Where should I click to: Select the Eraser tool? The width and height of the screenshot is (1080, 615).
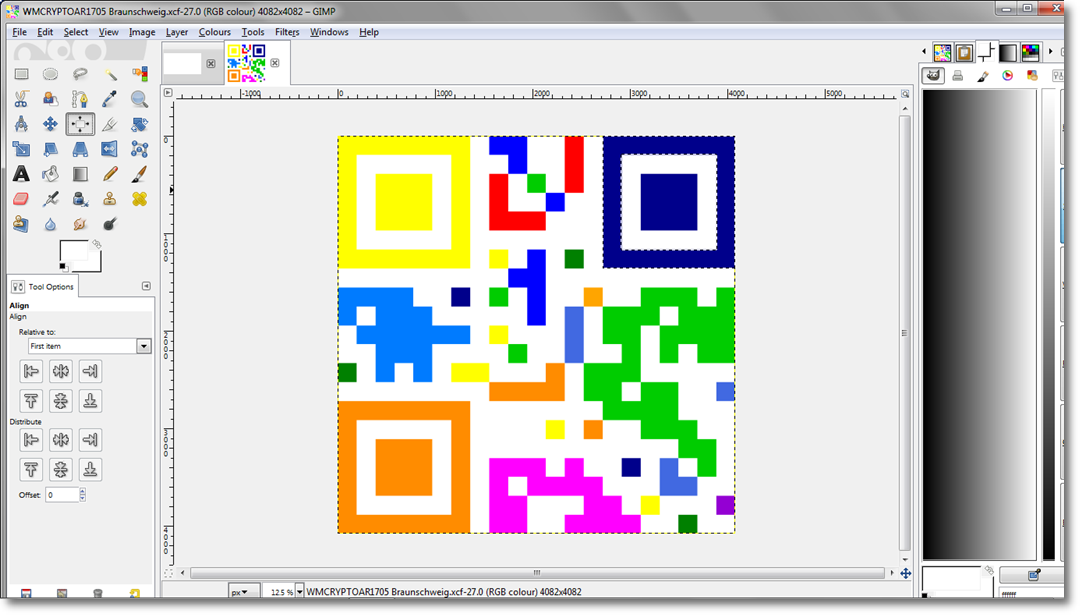pos(21,199)
